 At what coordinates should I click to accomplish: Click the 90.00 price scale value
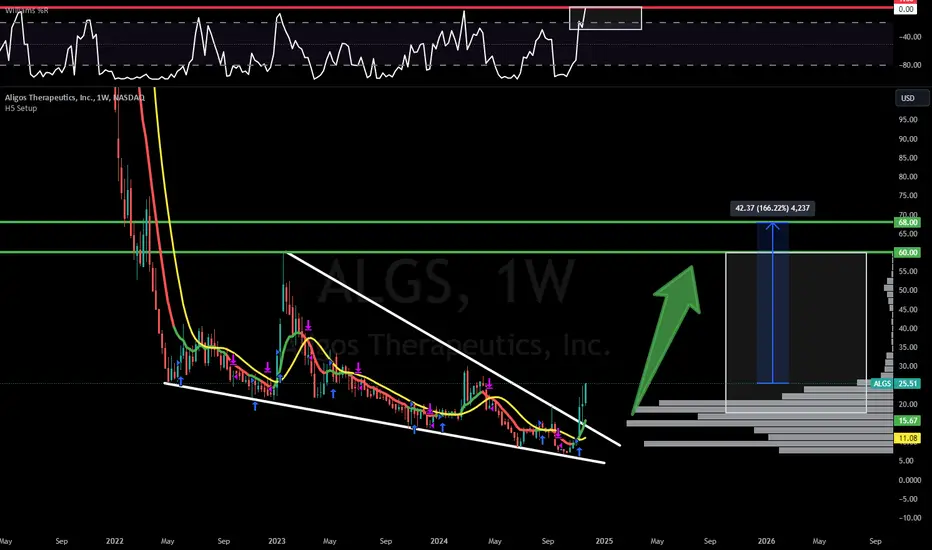pyautogui.click(x=908, y=139)
